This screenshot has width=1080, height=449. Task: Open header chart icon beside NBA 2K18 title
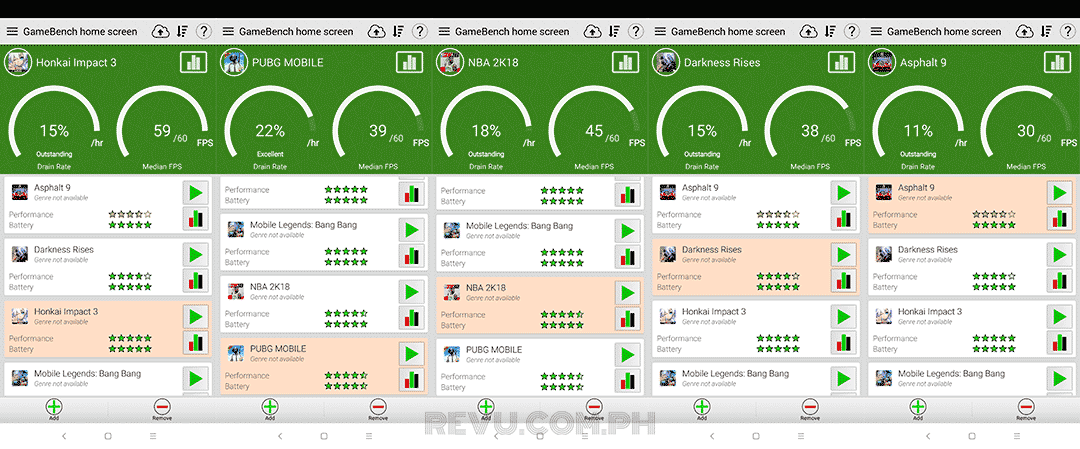(x=625, y=62)
